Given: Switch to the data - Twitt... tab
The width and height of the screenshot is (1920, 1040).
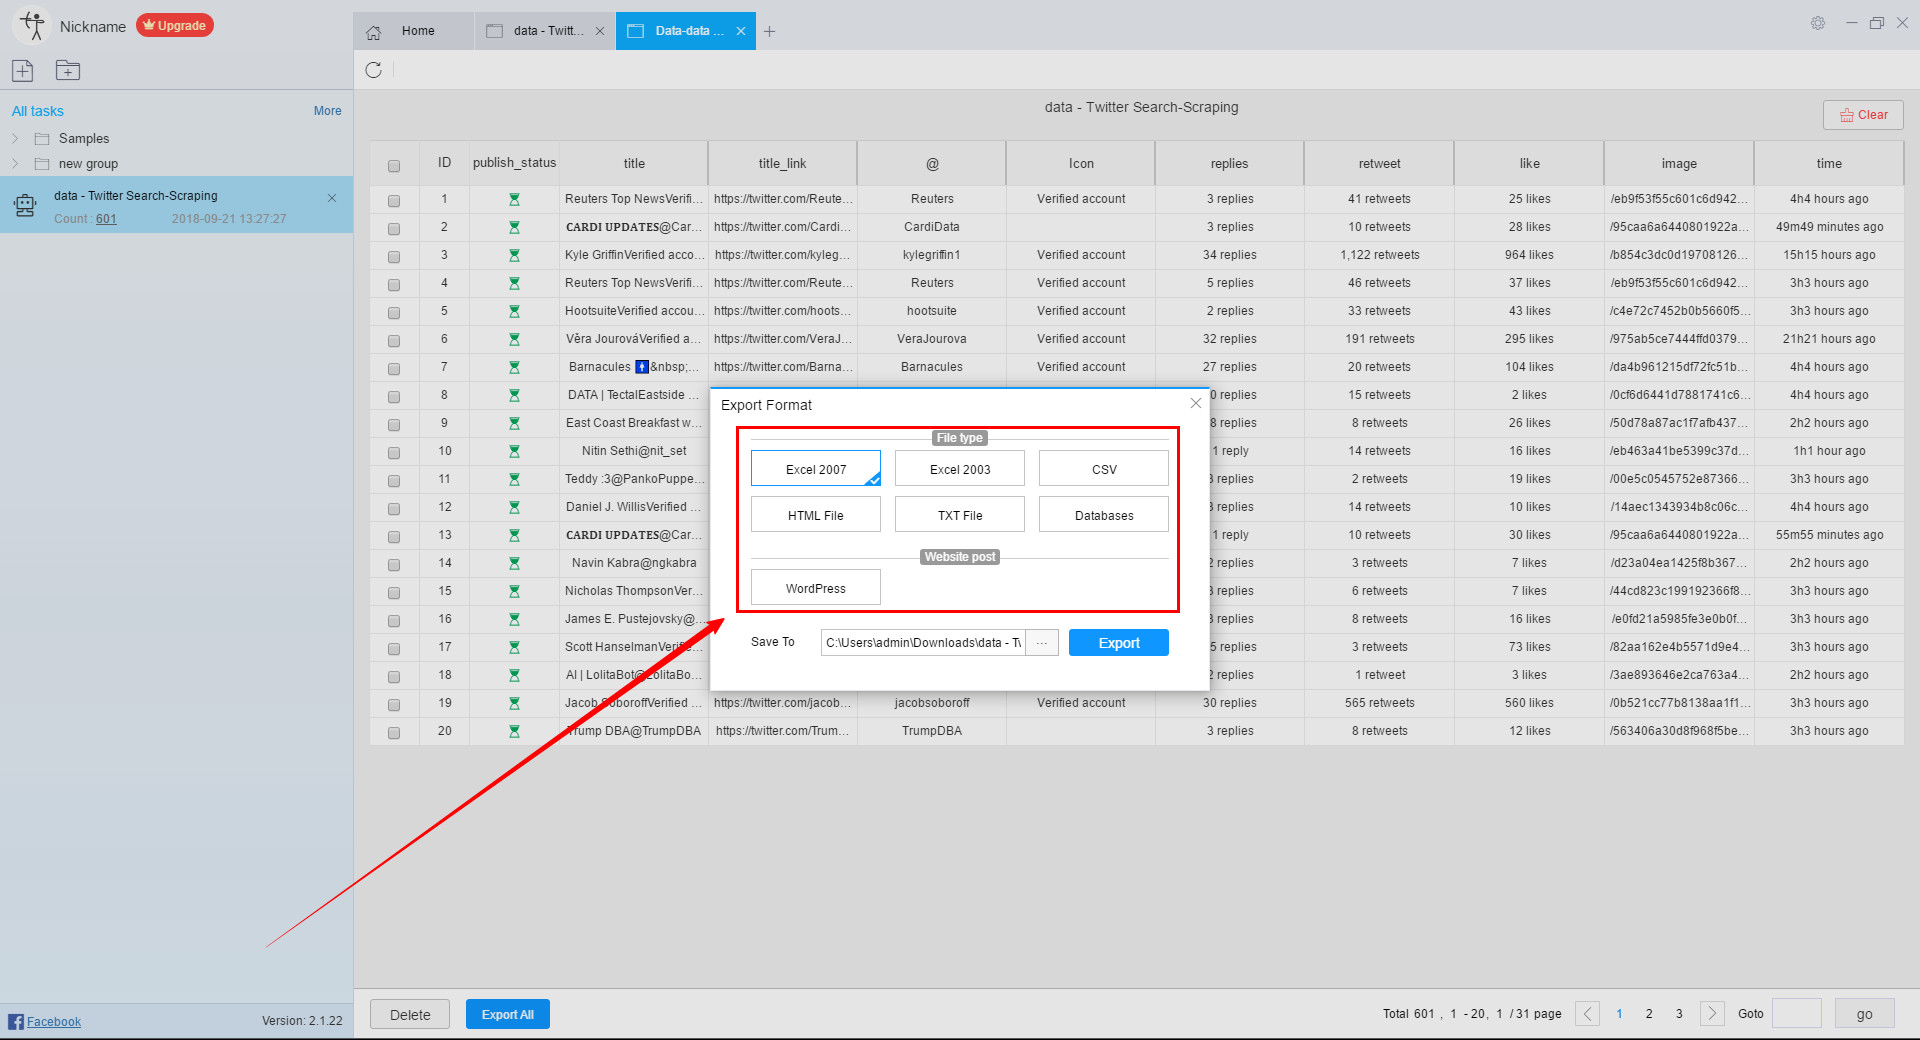Looking at the screenshot, I should [545, 31].
